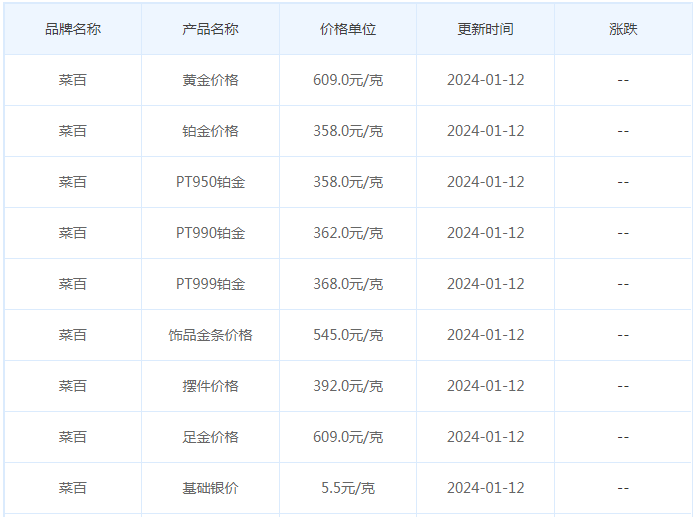The height and width of the screenshot is (517, 696).
Task: Click the 368.0元/克 price cell
Action: pyautogui.click(x=348, y=284)
